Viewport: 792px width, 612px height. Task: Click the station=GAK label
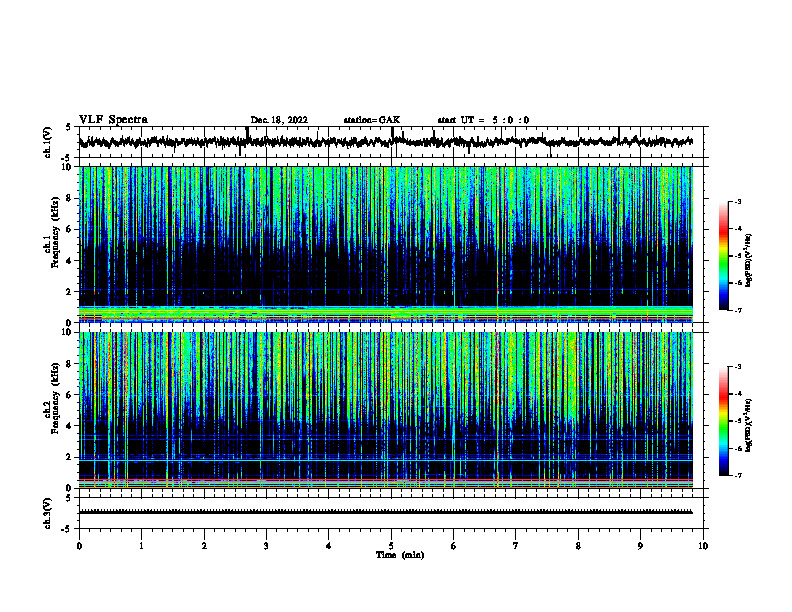[x=372, y=120]
